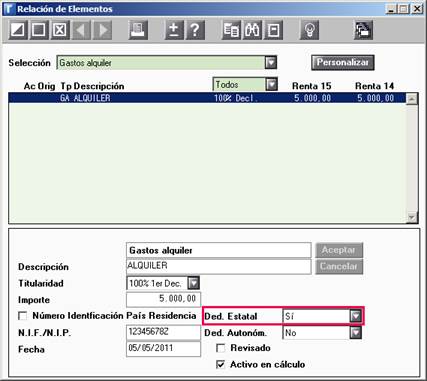427x381 pixels.
Task: Open the Selección dropdown arrow
Action: coord(271,62)
